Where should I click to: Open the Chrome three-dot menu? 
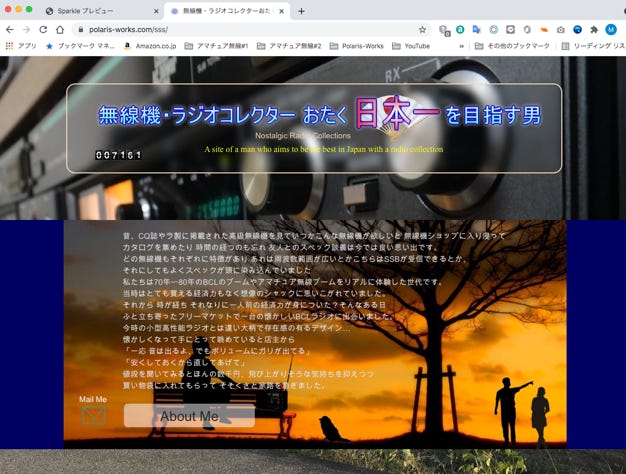[x=622, y=30]
